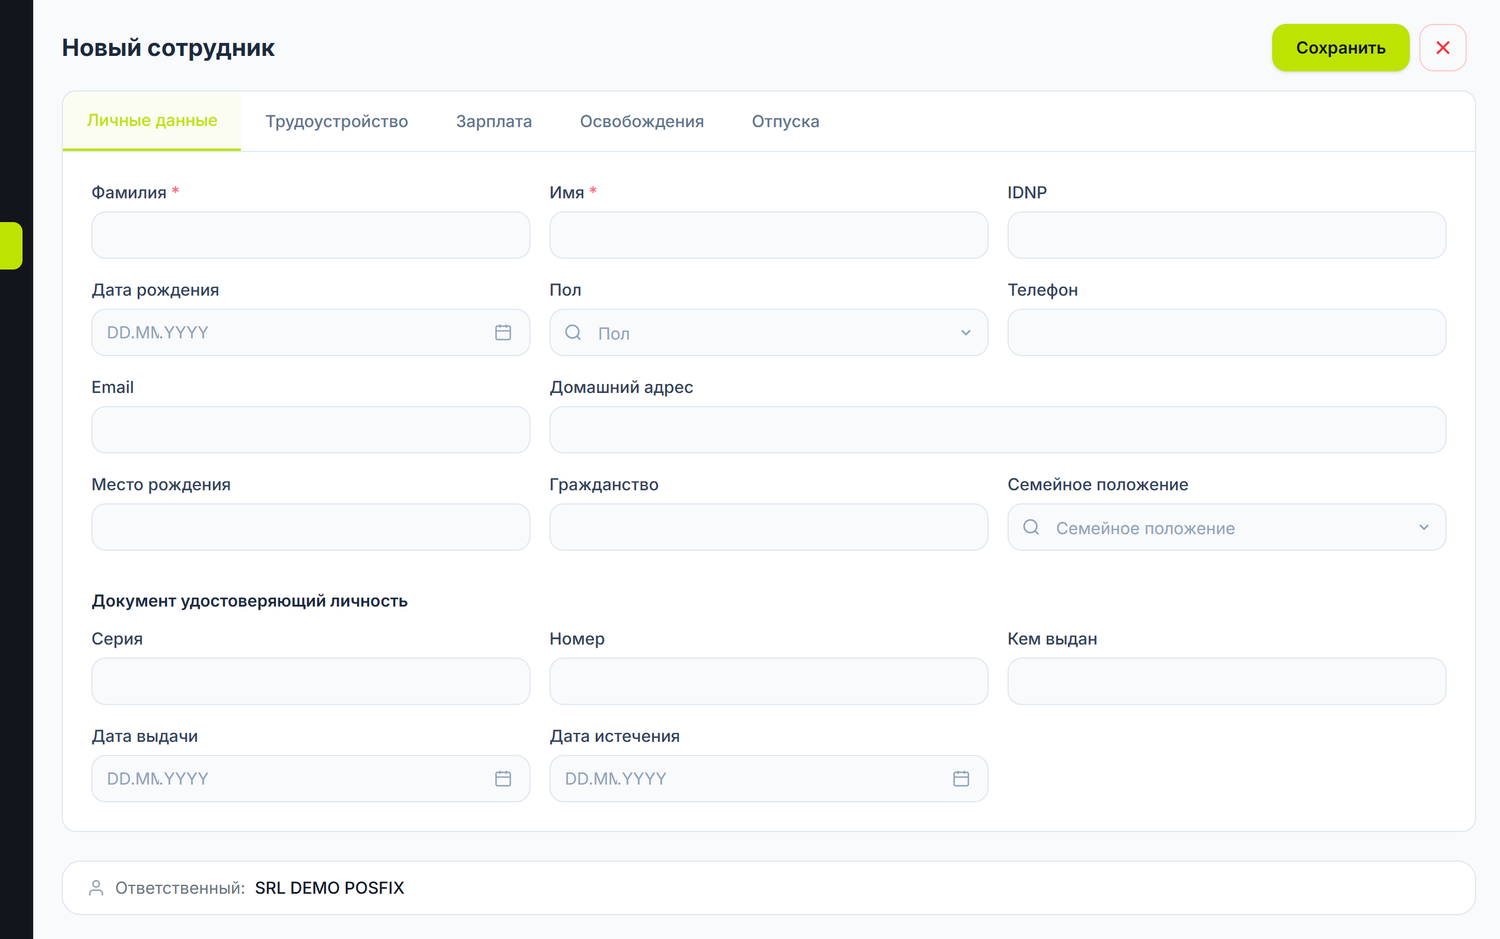This screenshot has height=939, width=1500.
Task: Click the search icon in Пол dropdown
Action: tap(573, 333)
